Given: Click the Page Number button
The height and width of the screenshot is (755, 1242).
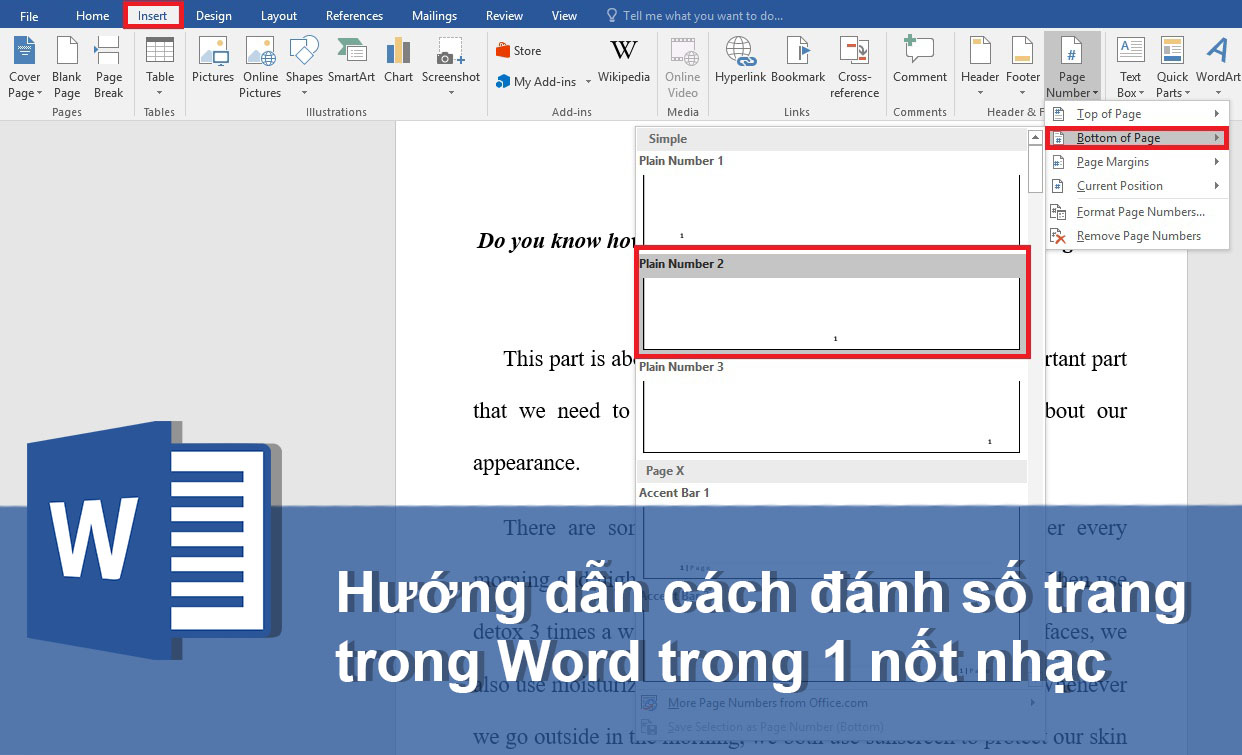Looking at the screenshot, I should coord(1072,67).
